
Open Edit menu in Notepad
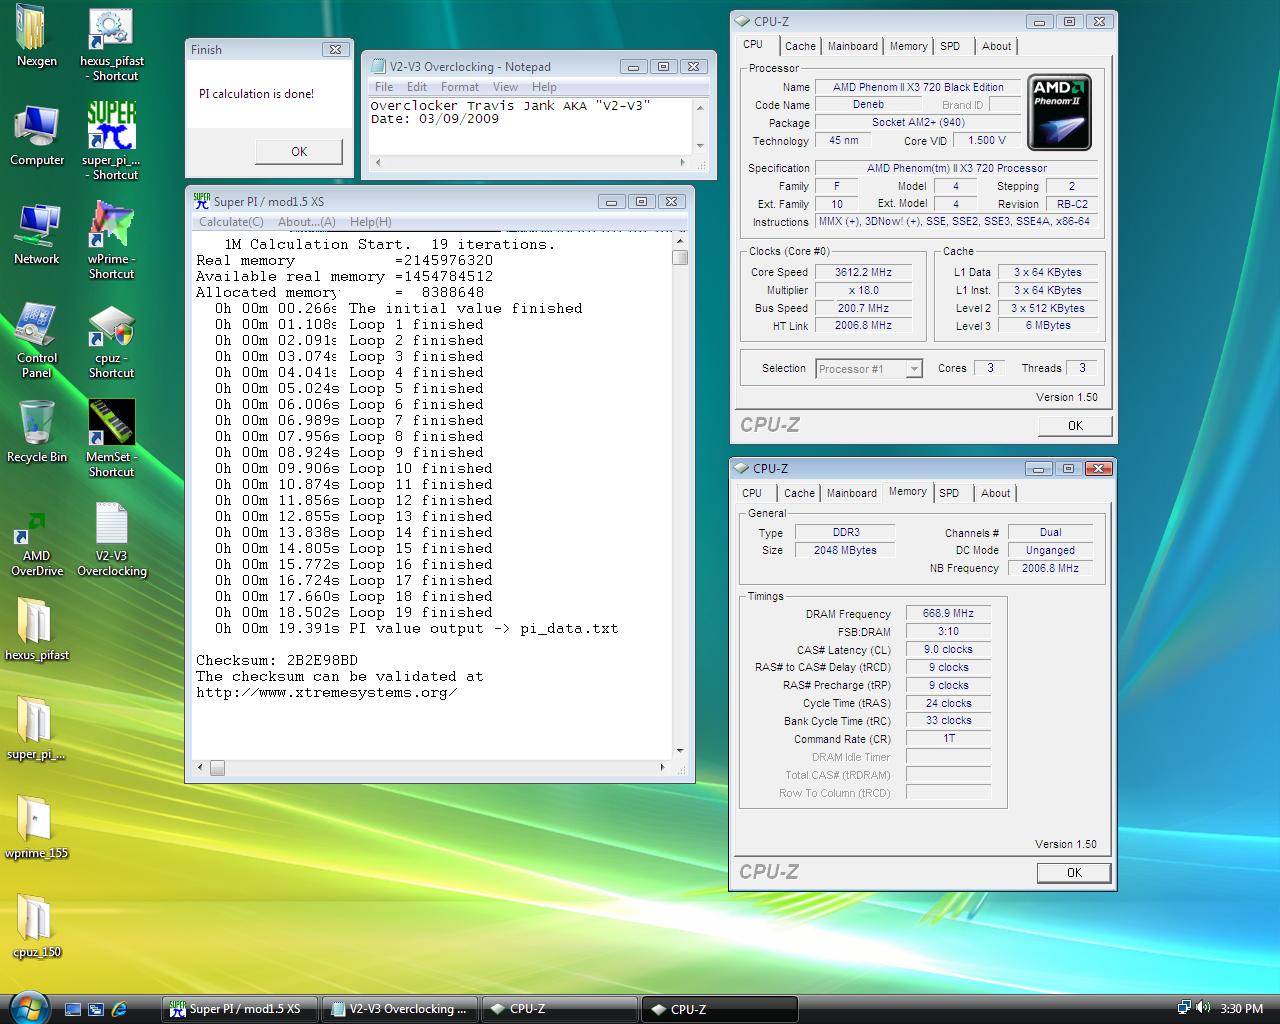click(417, 87)
